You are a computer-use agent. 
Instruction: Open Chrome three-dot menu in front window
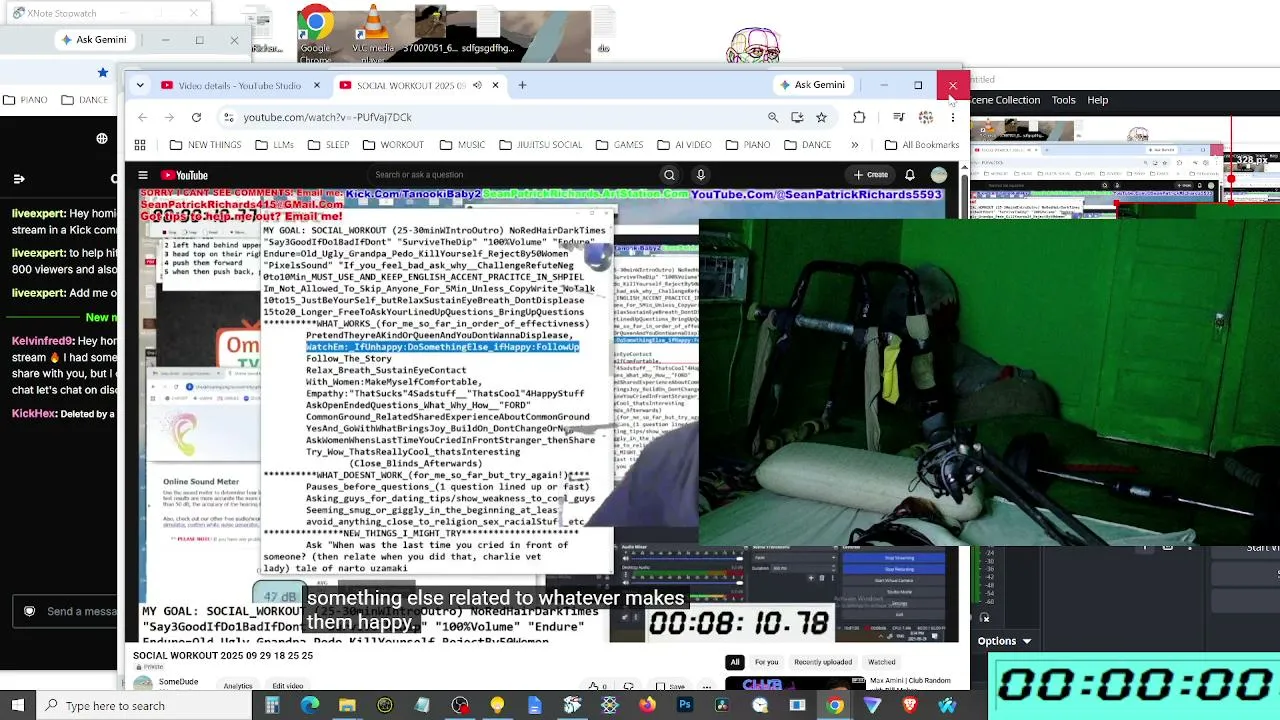click(x=952, y=117)
